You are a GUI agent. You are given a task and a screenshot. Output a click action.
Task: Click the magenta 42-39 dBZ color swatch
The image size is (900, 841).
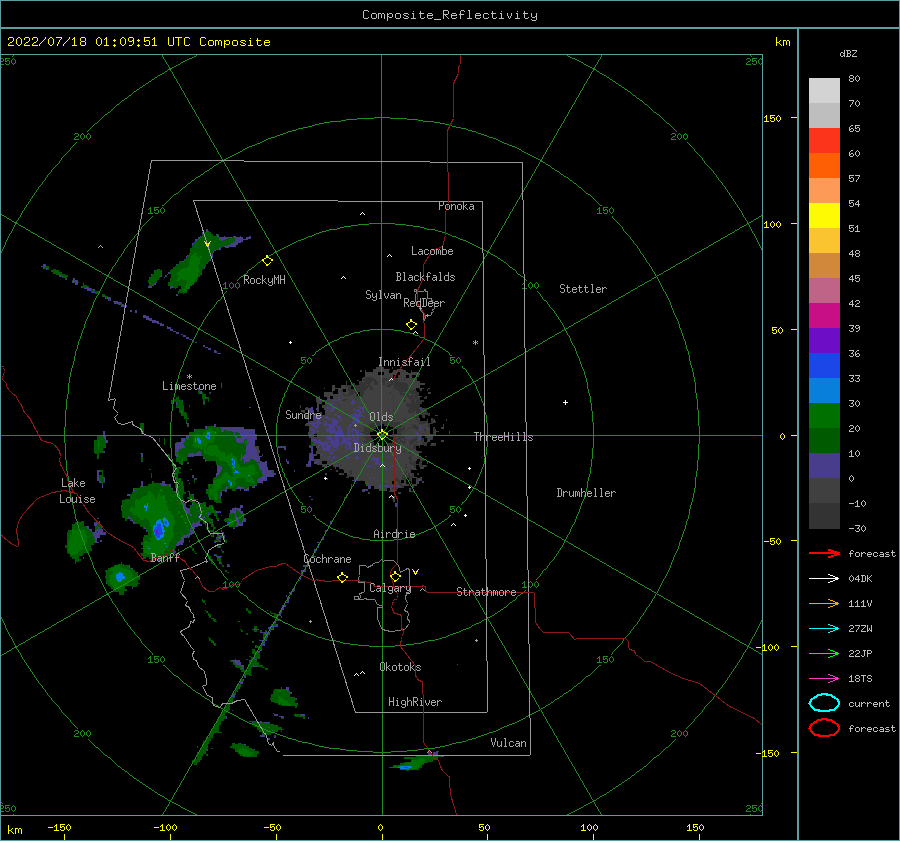[824, 316]
